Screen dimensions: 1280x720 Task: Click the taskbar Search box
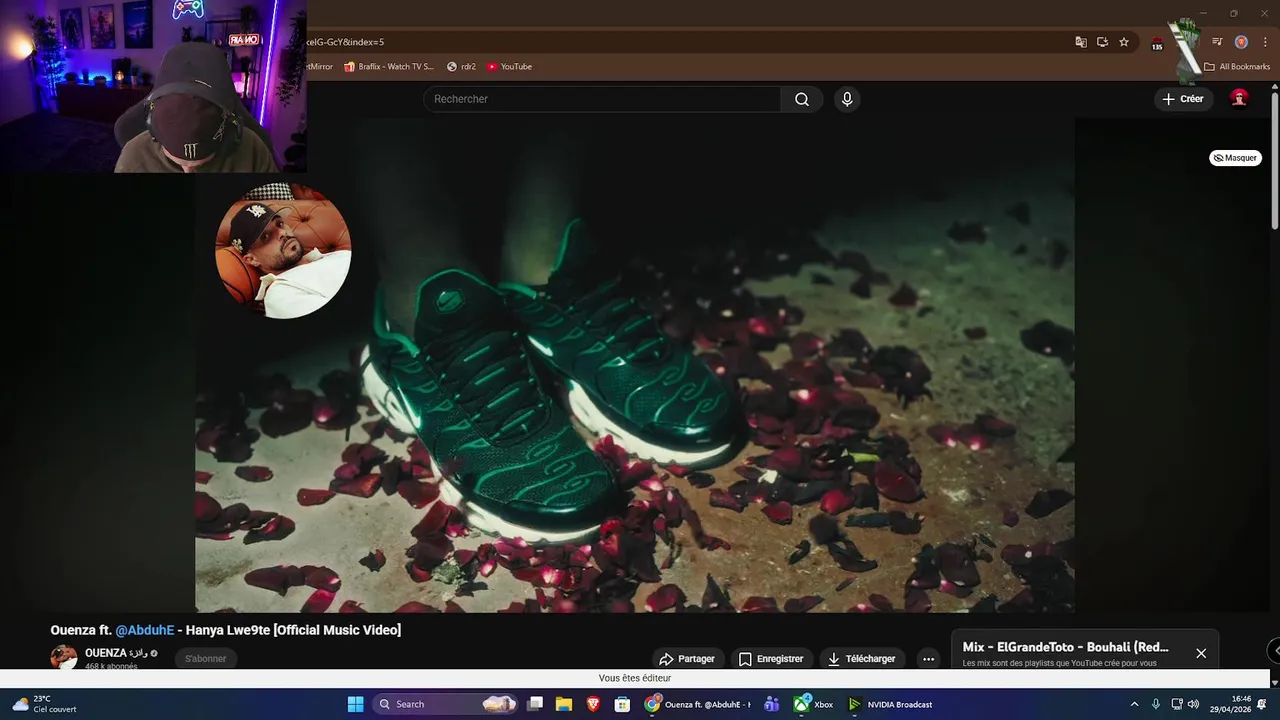(x=447, y=704)
